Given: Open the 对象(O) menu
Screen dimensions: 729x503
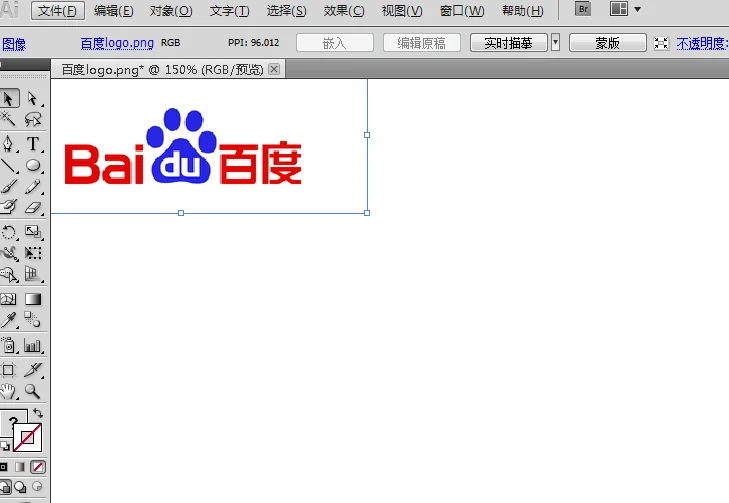Looking at the screenshot, I should click(171, 11).
